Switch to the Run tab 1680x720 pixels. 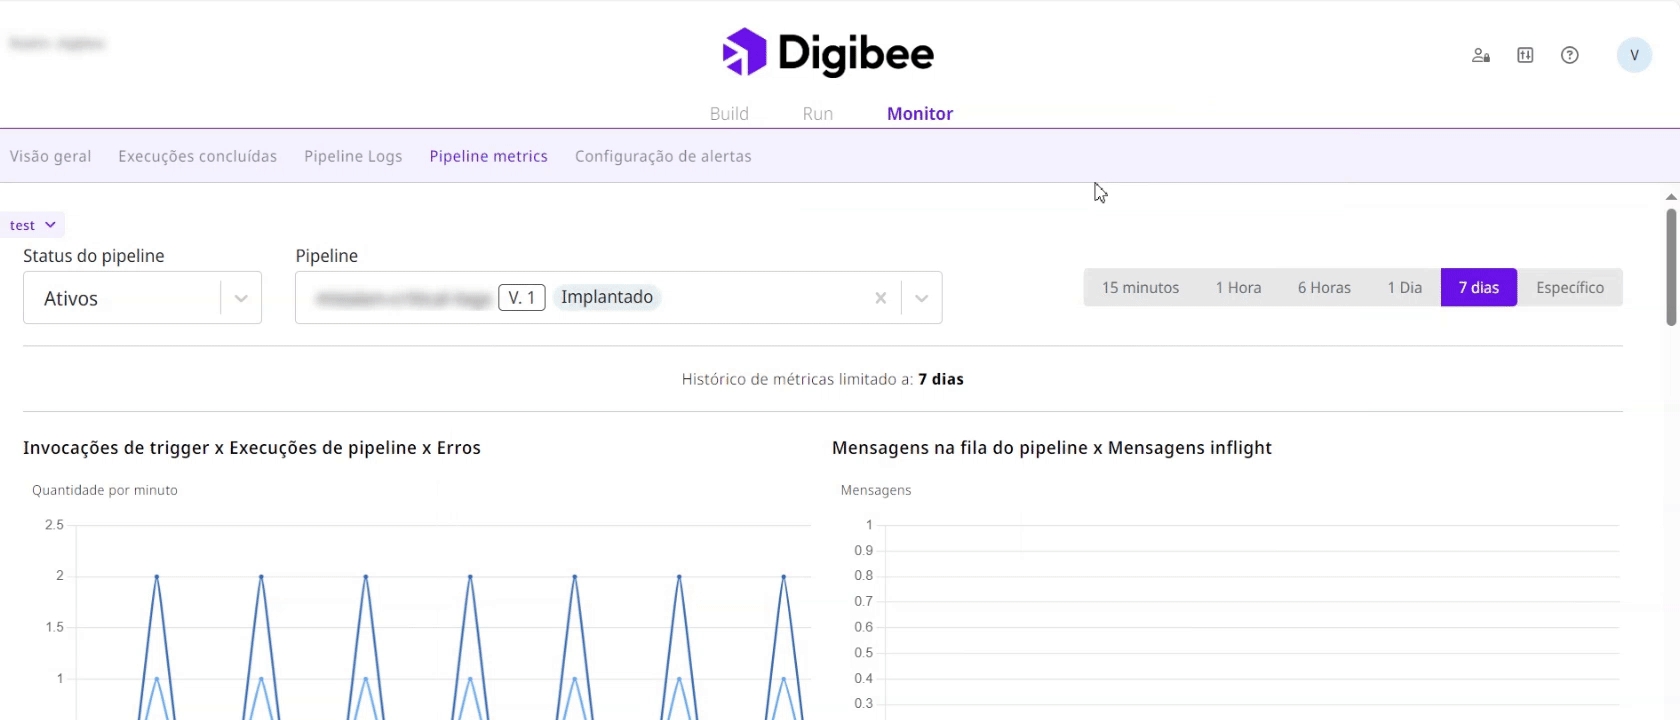(817, 114)
